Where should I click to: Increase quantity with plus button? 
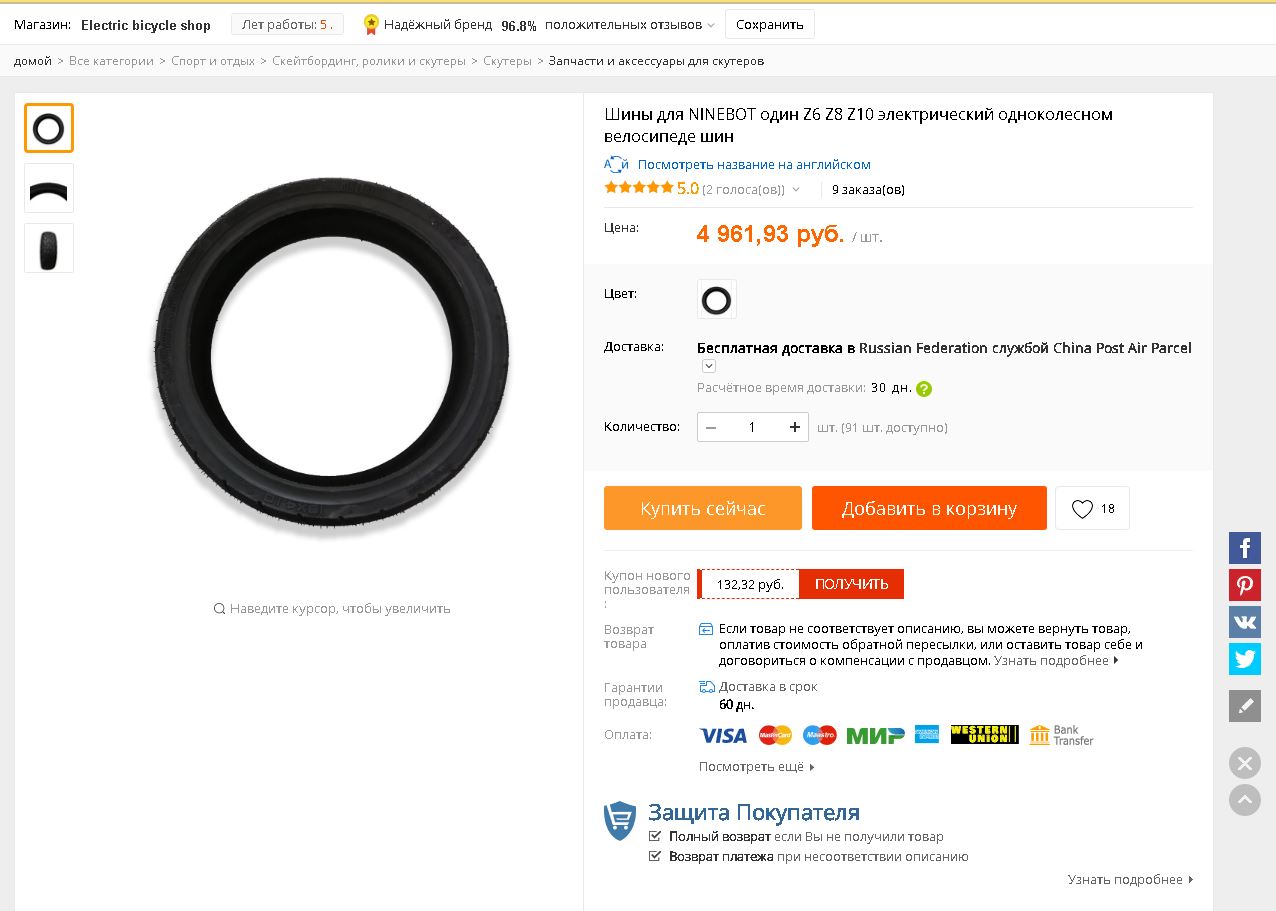(795, 427)
